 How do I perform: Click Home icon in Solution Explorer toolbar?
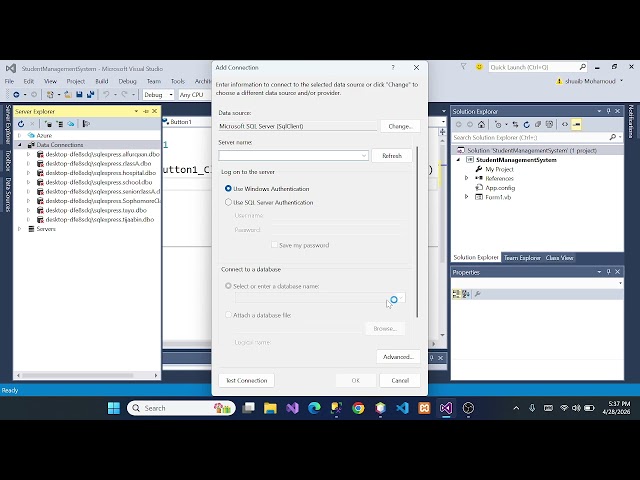tap(482, 124)
